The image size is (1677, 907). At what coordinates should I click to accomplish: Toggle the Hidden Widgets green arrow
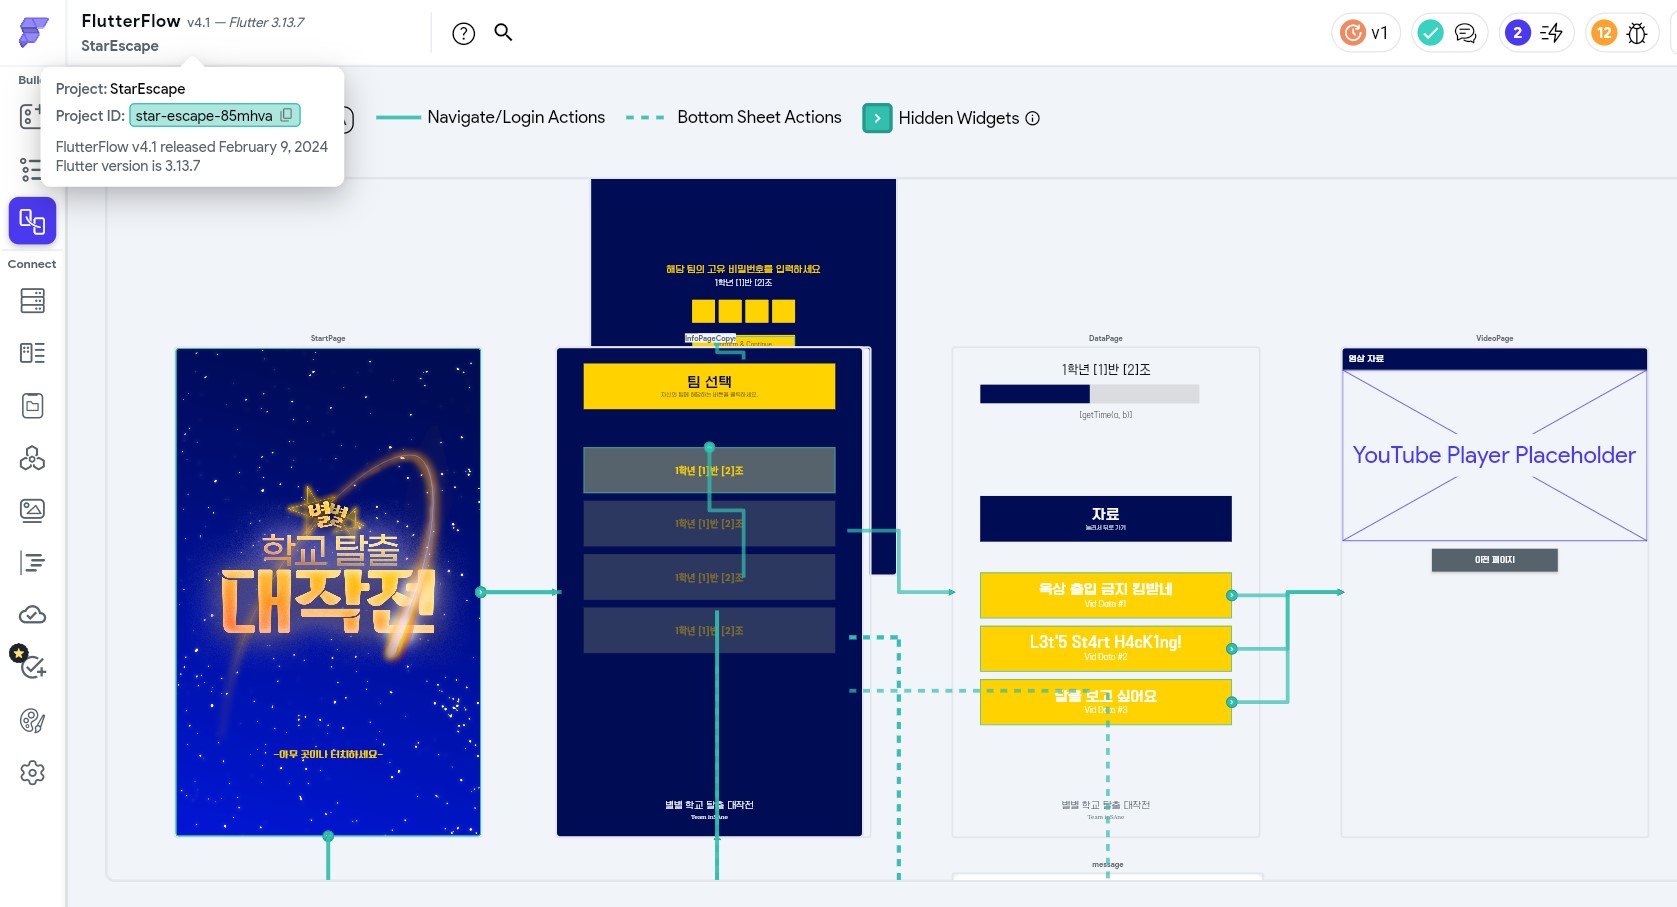click(877, 118)
